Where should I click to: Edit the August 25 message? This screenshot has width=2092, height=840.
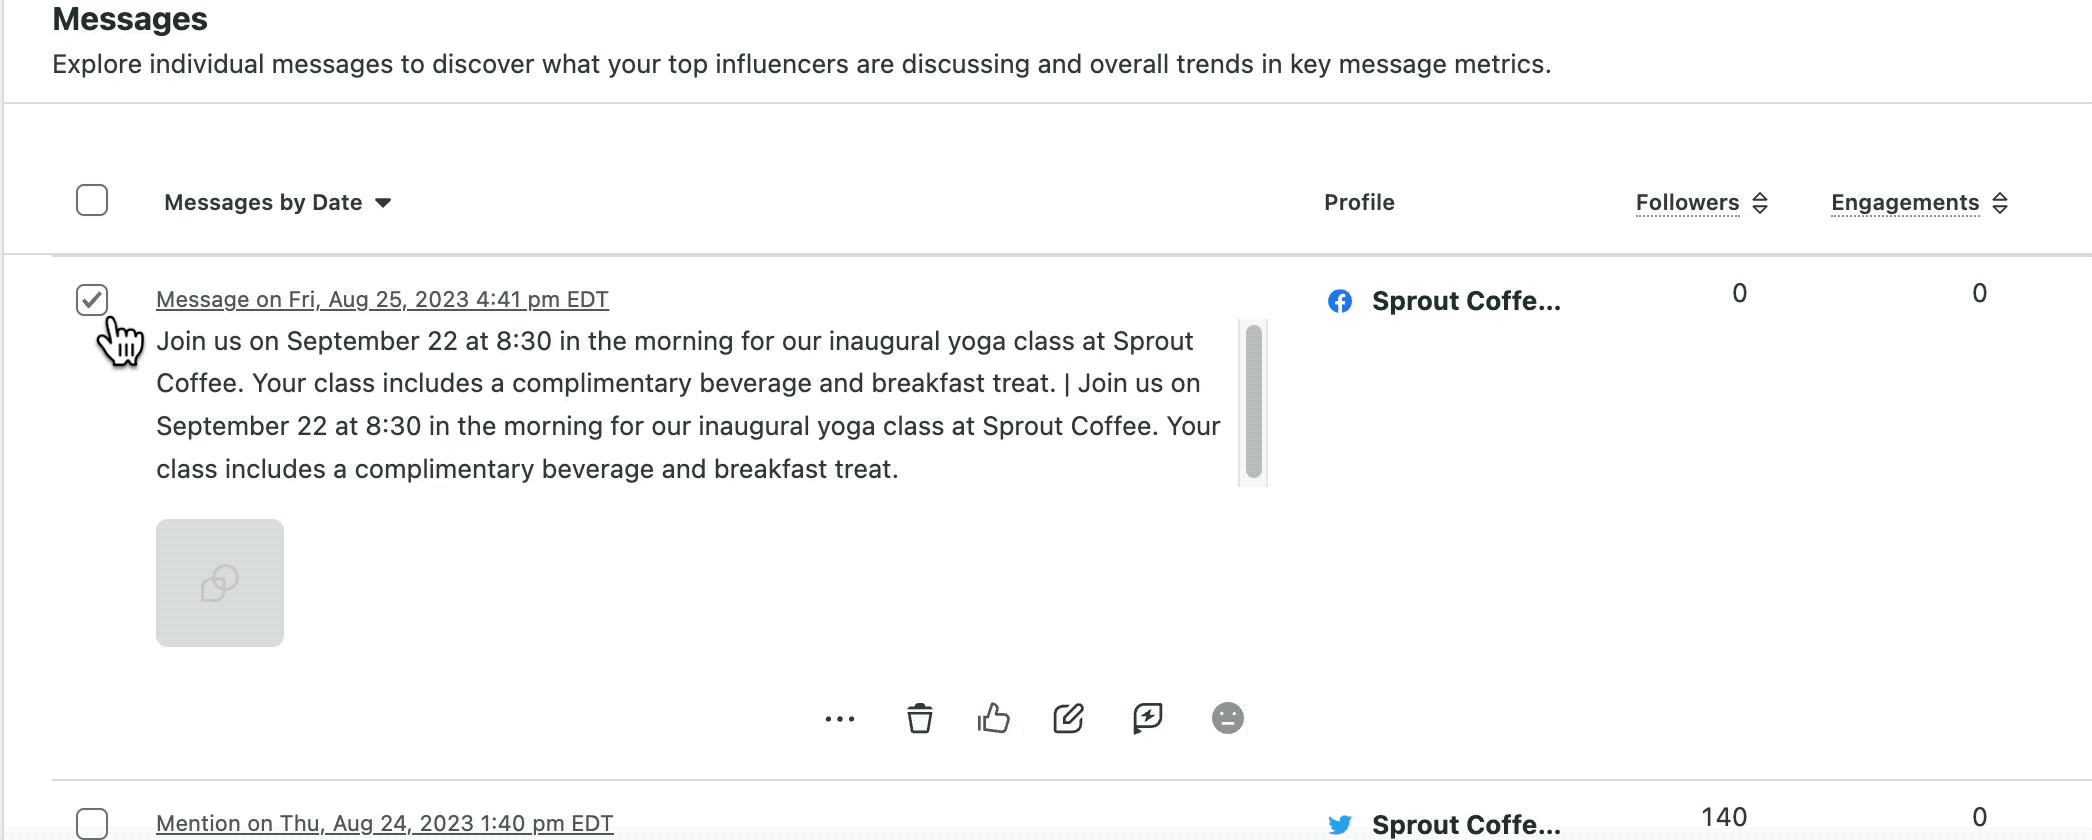tap(1067, 718)
